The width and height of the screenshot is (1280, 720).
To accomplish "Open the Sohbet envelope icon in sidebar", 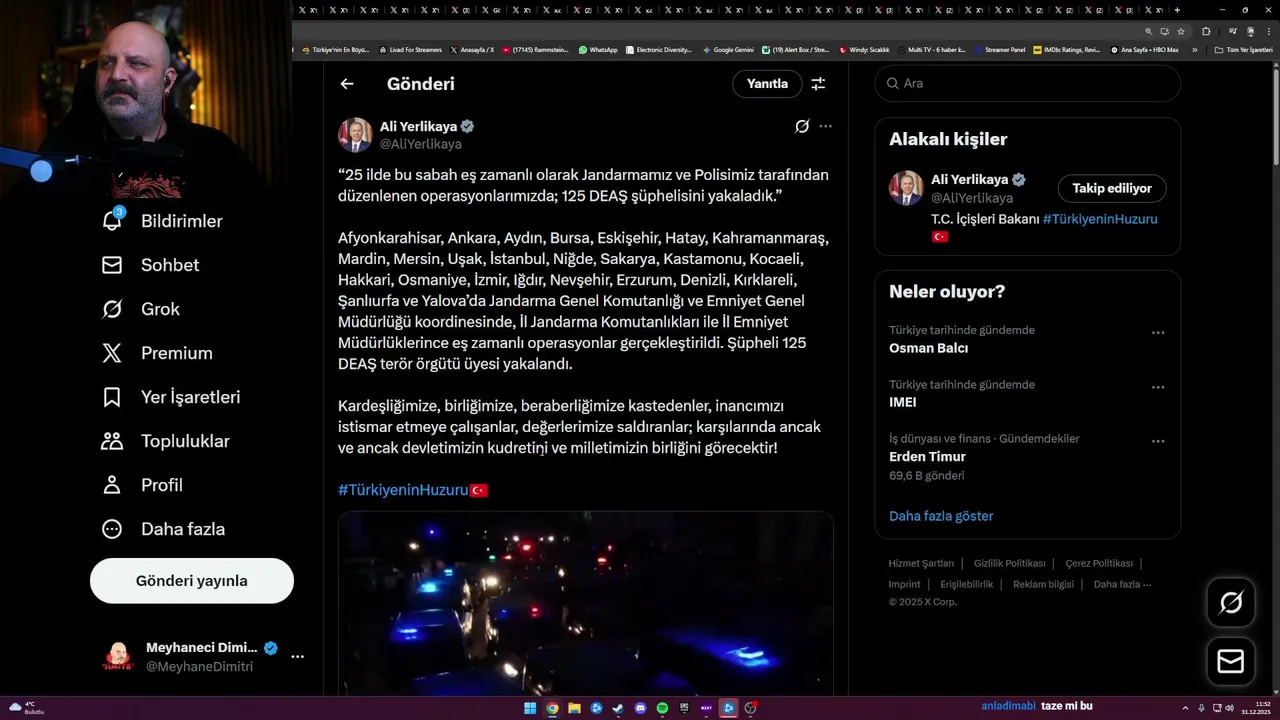I will (112, 265).
